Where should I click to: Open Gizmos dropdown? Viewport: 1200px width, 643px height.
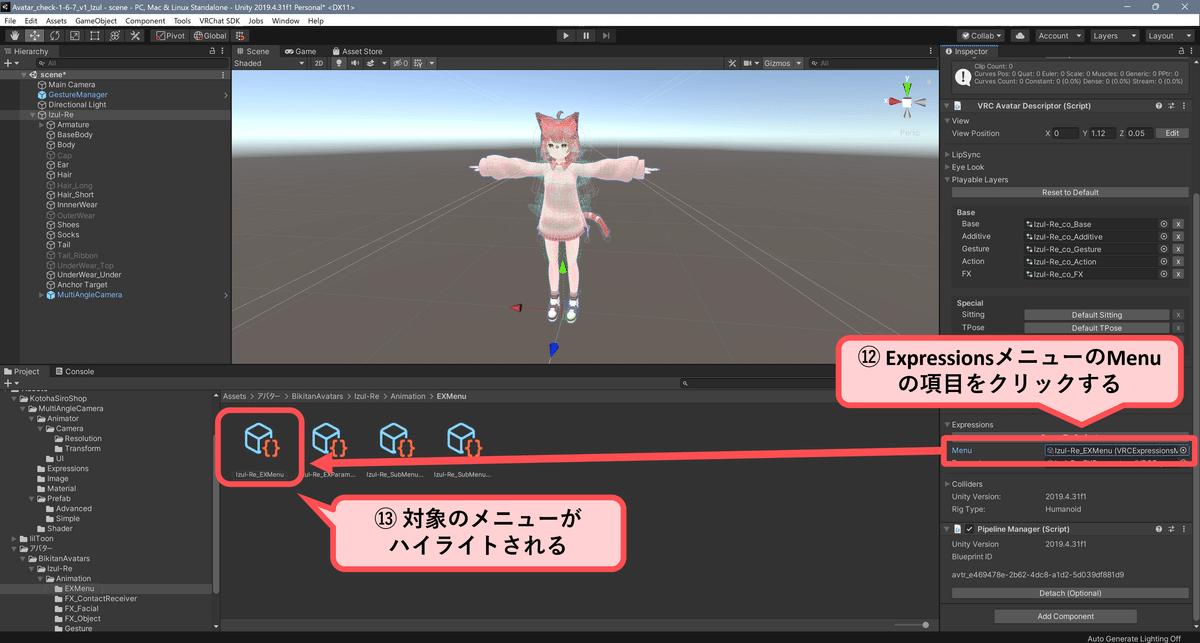pos(782,63)
